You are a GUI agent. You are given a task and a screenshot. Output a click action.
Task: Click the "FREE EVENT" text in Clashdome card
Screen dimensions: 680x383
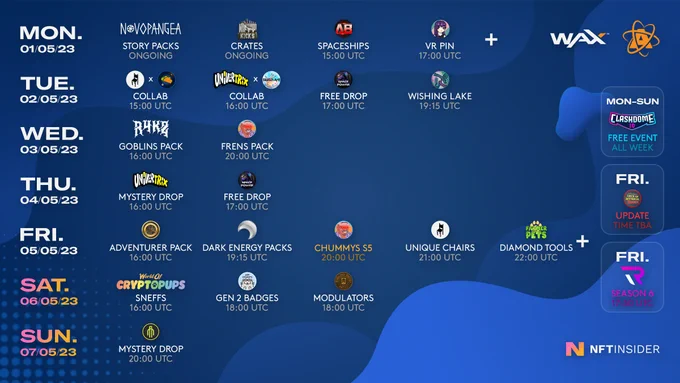click(x=632, y=138)
